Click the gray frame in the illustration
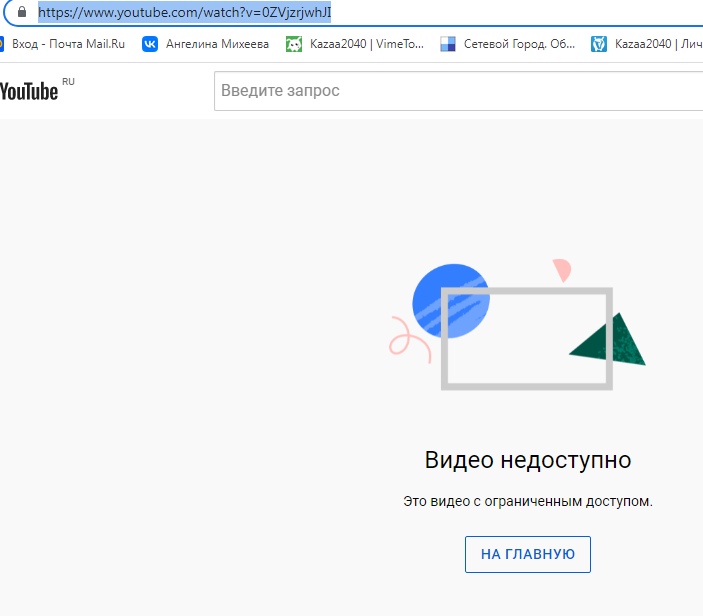The height and width of the screenshot is (616, 703). pos(527,292)
